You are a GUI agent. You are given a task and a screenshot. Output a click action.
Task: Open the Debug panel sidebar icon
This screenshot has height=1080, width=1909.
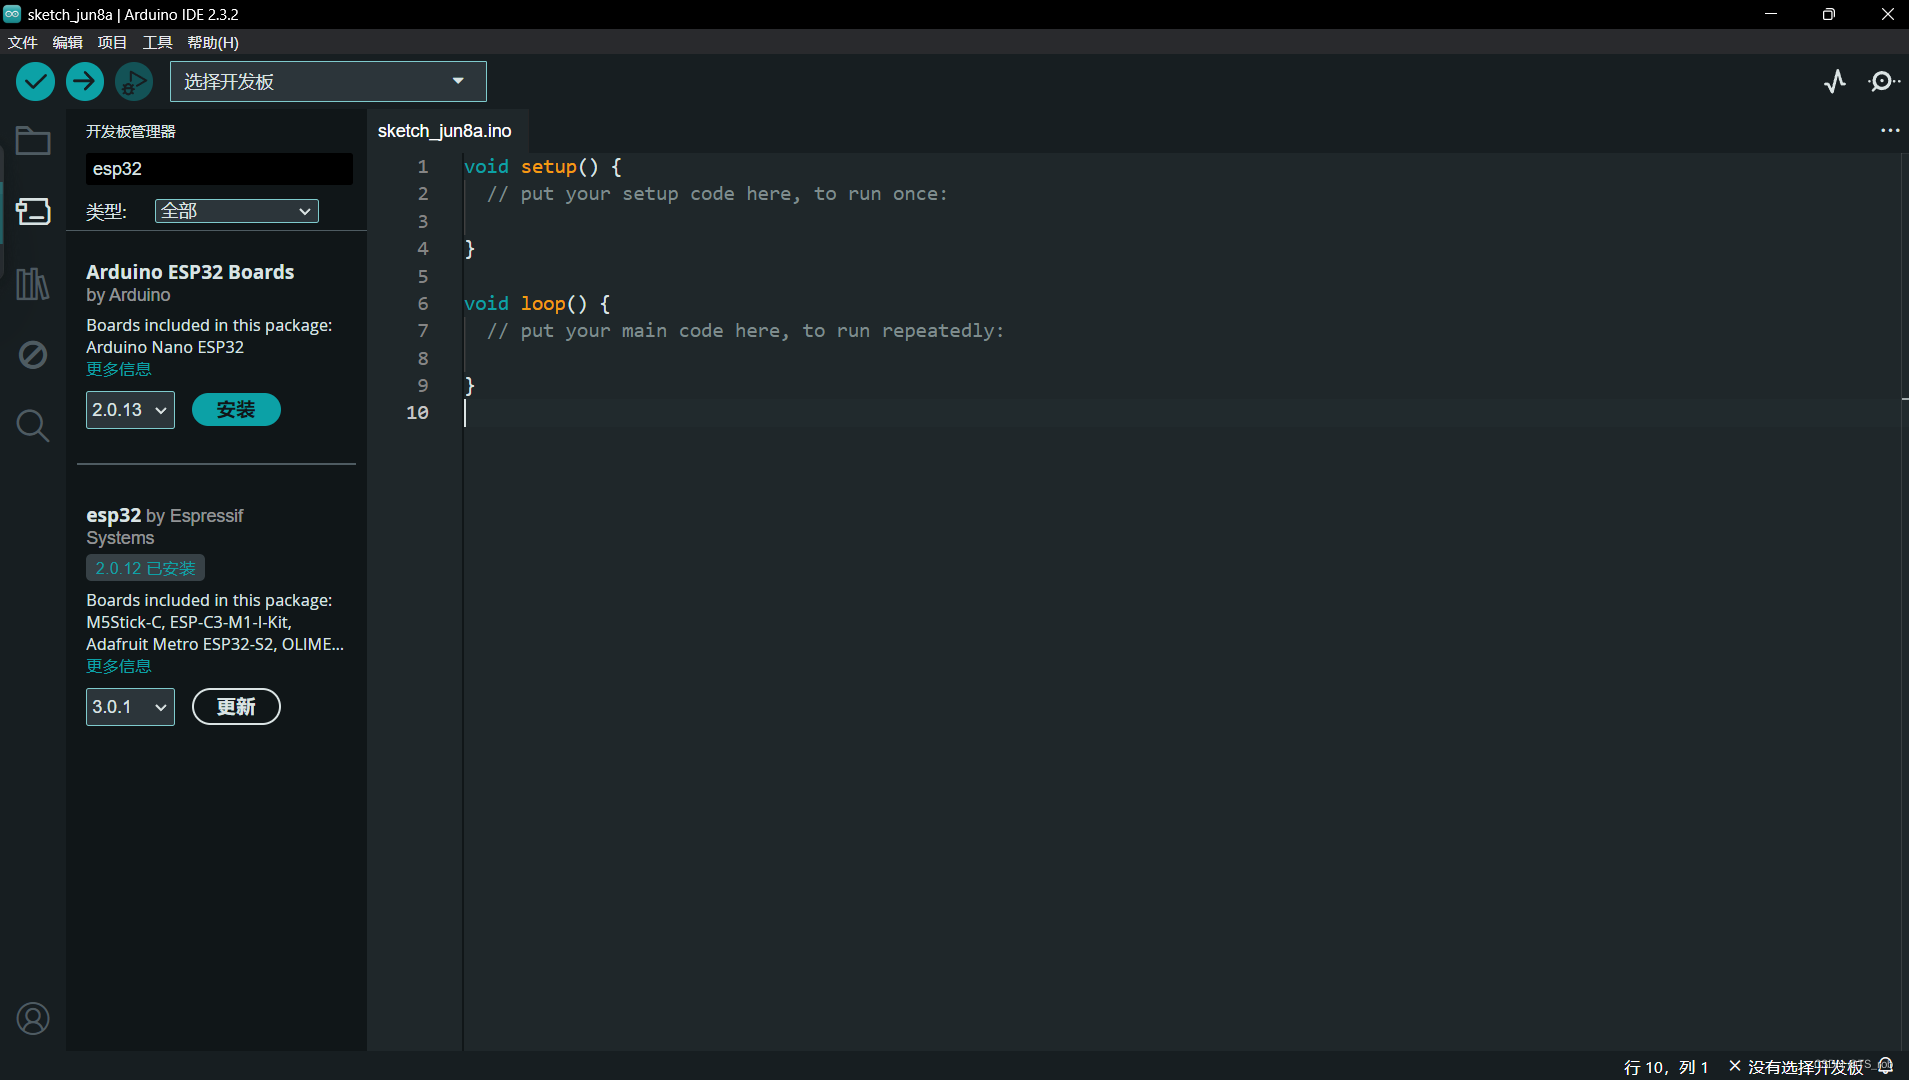[33, 355]
